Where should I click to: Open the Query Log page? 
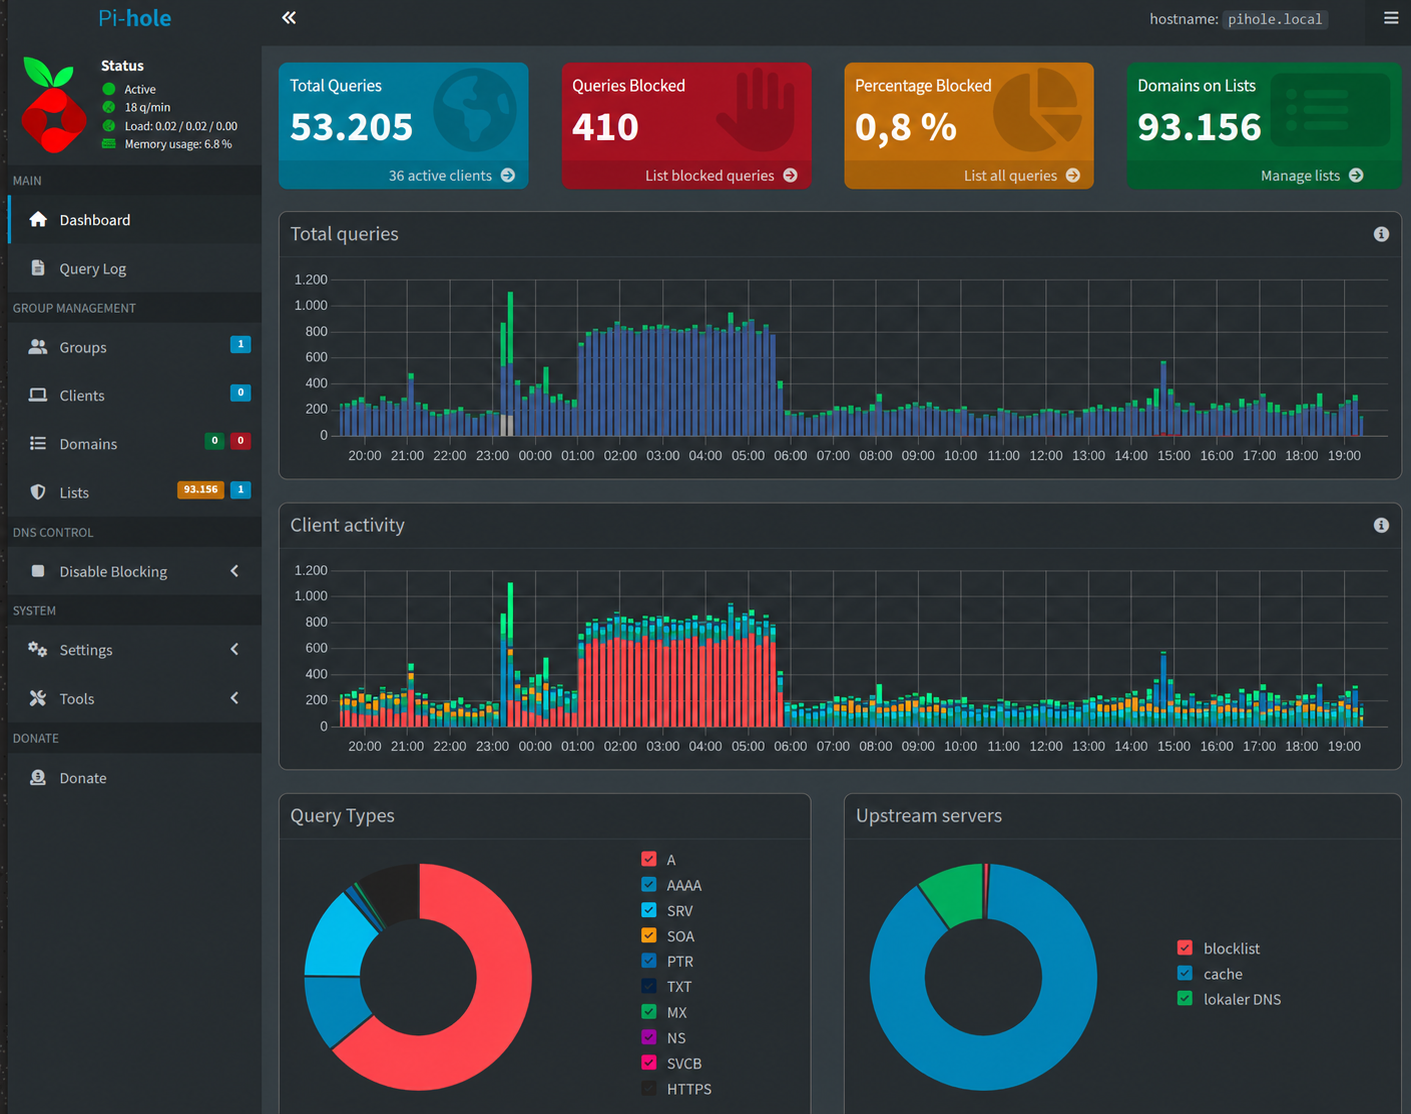[x=134, y=268]
